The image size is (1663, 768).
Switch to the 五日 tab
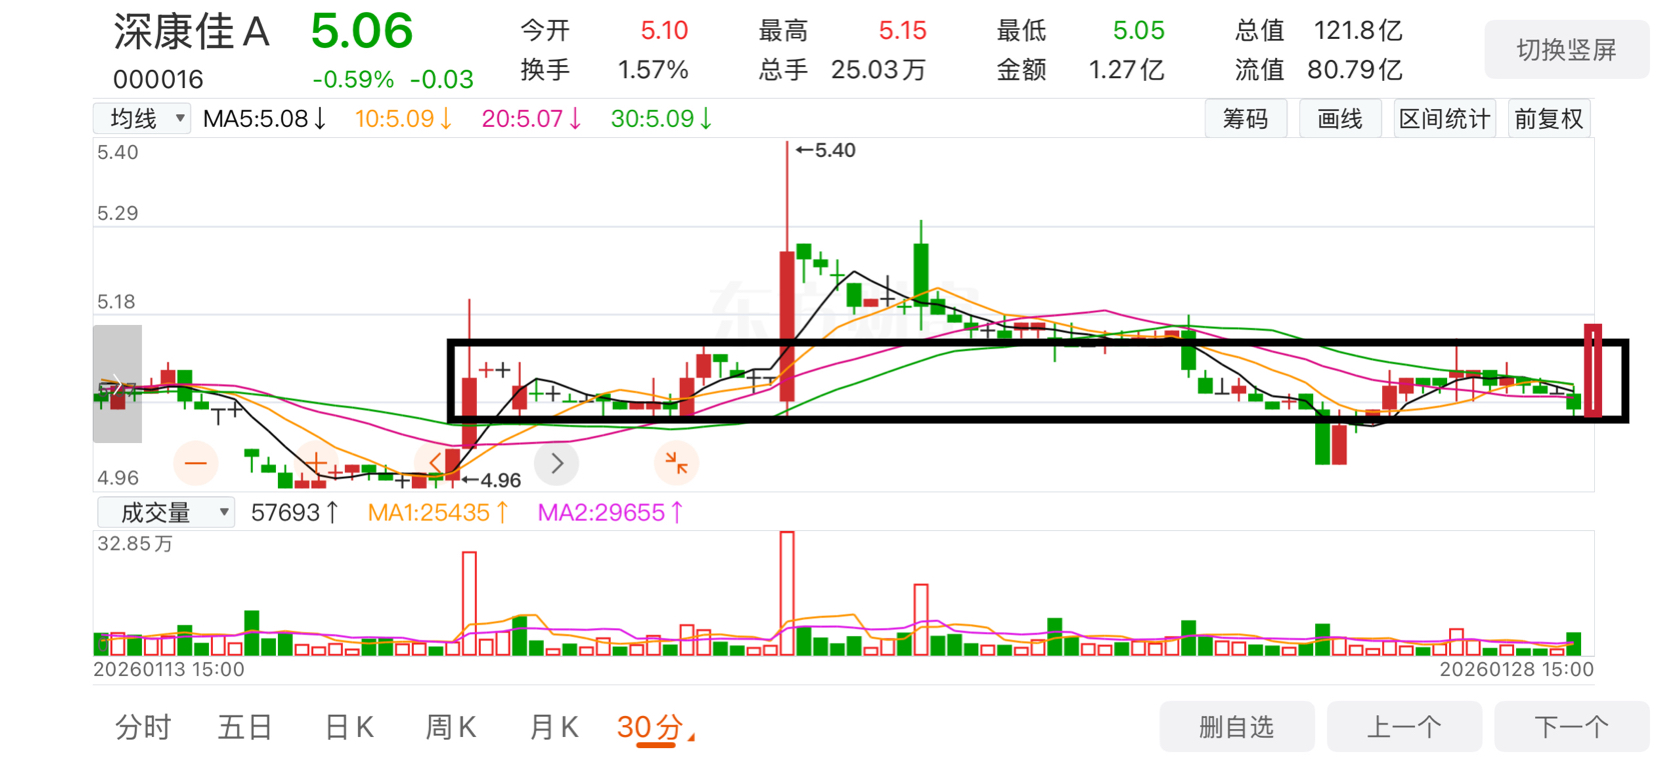(245, 727)
